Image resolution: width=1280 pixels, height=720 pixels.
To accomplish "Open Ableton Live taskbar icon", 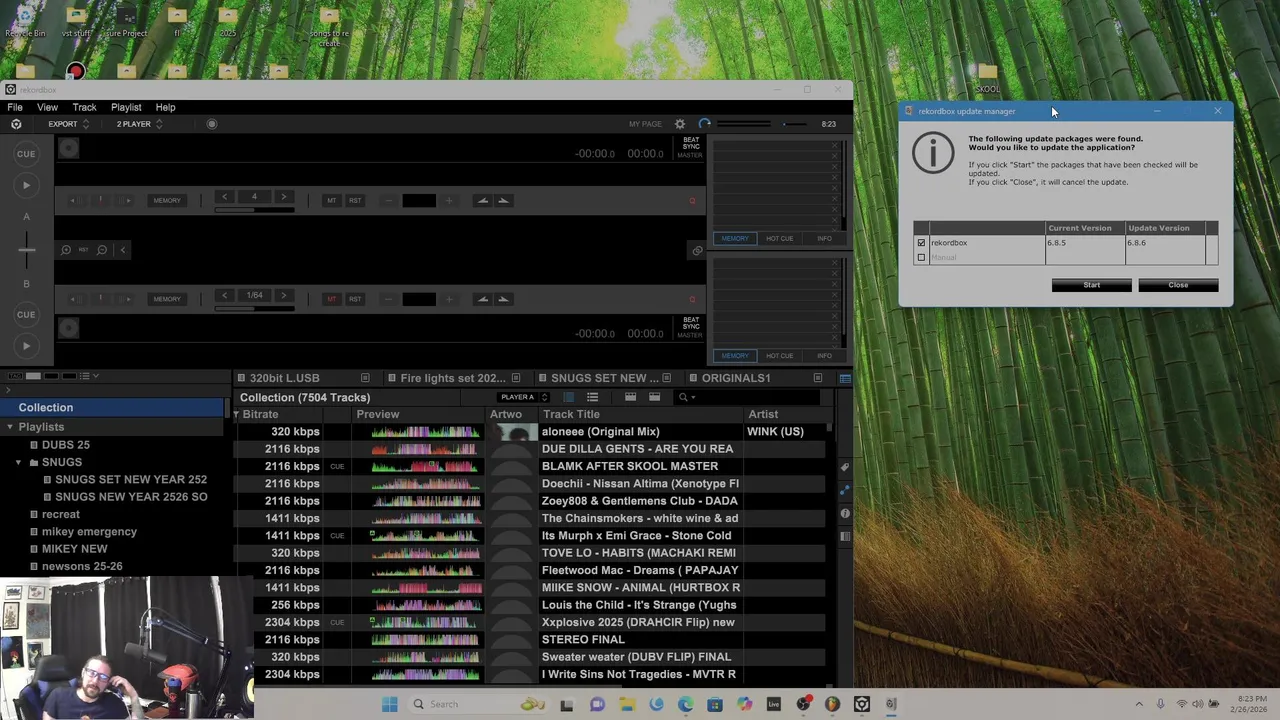I will tap(773, 704).
